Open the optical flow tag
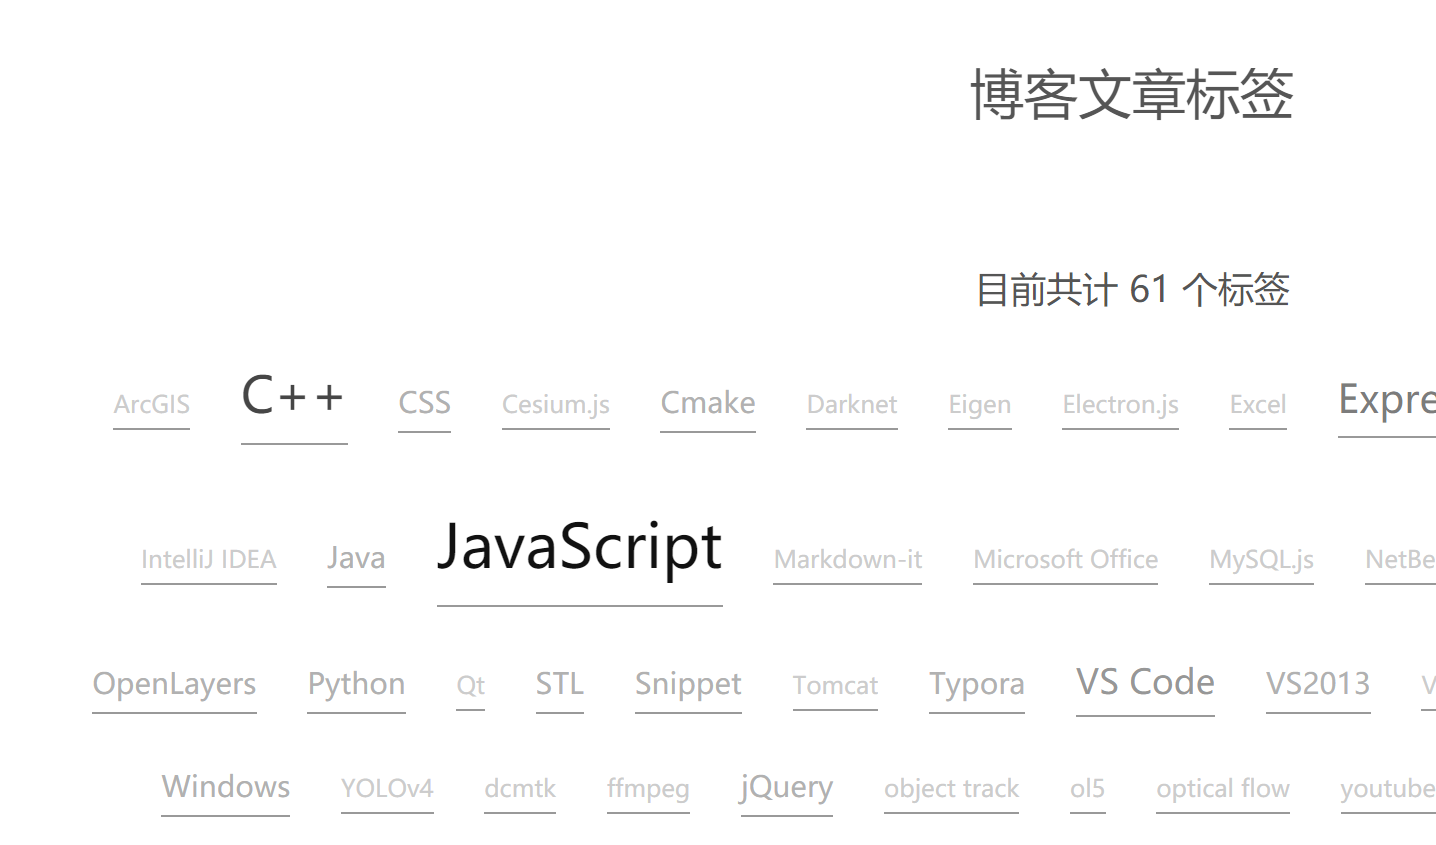This screenshot has height=845, width=1436. click(1222, 789)
